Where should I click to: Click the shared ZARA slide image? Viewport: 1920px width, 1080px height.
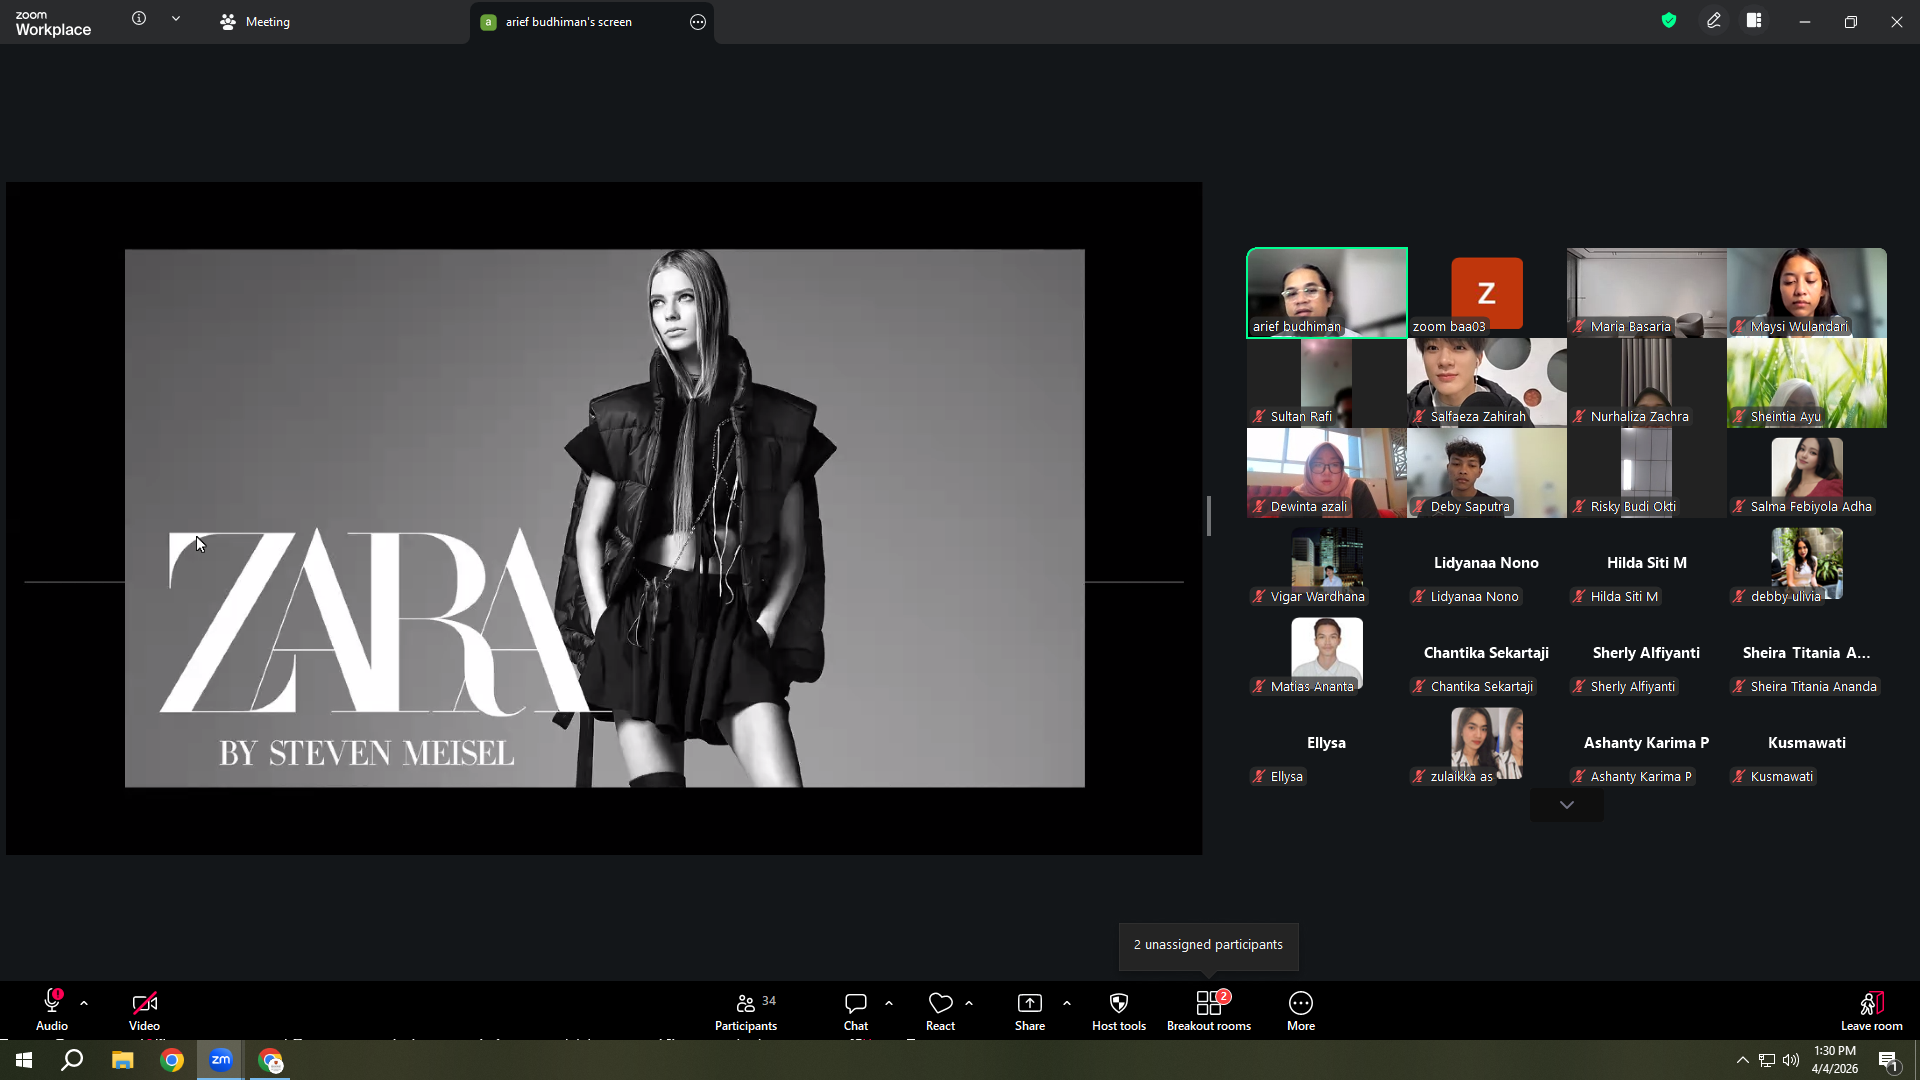pyautogui.click(x=604, y=518)
